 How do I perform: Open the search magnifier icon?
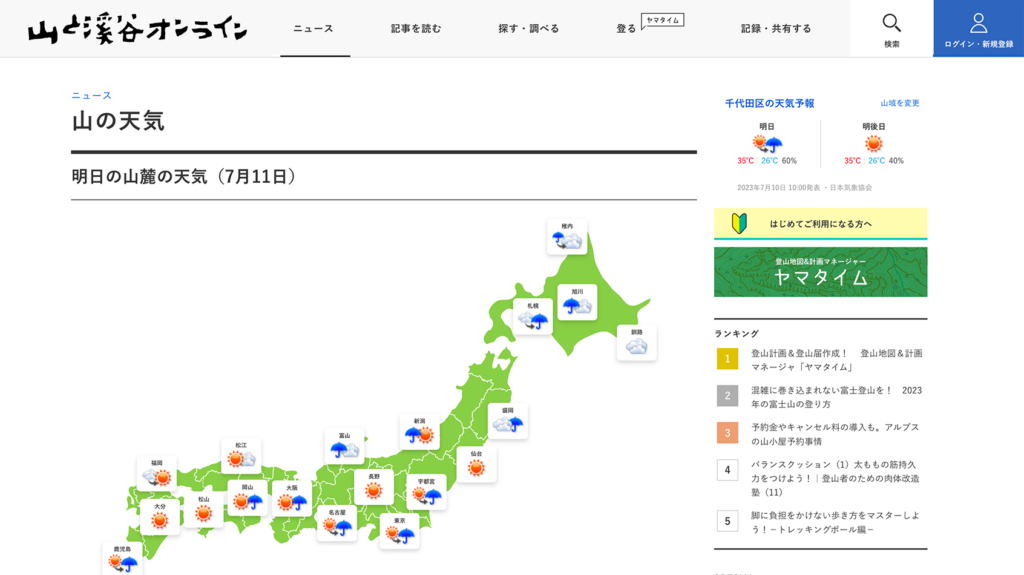coord(891,23)
